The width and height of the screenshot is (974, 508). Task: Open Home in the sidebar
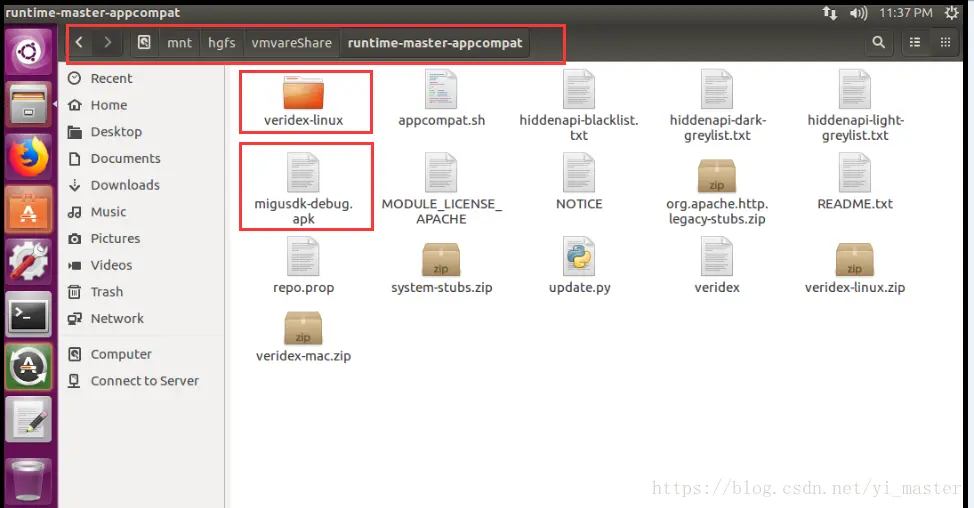(x=109, y=105)
